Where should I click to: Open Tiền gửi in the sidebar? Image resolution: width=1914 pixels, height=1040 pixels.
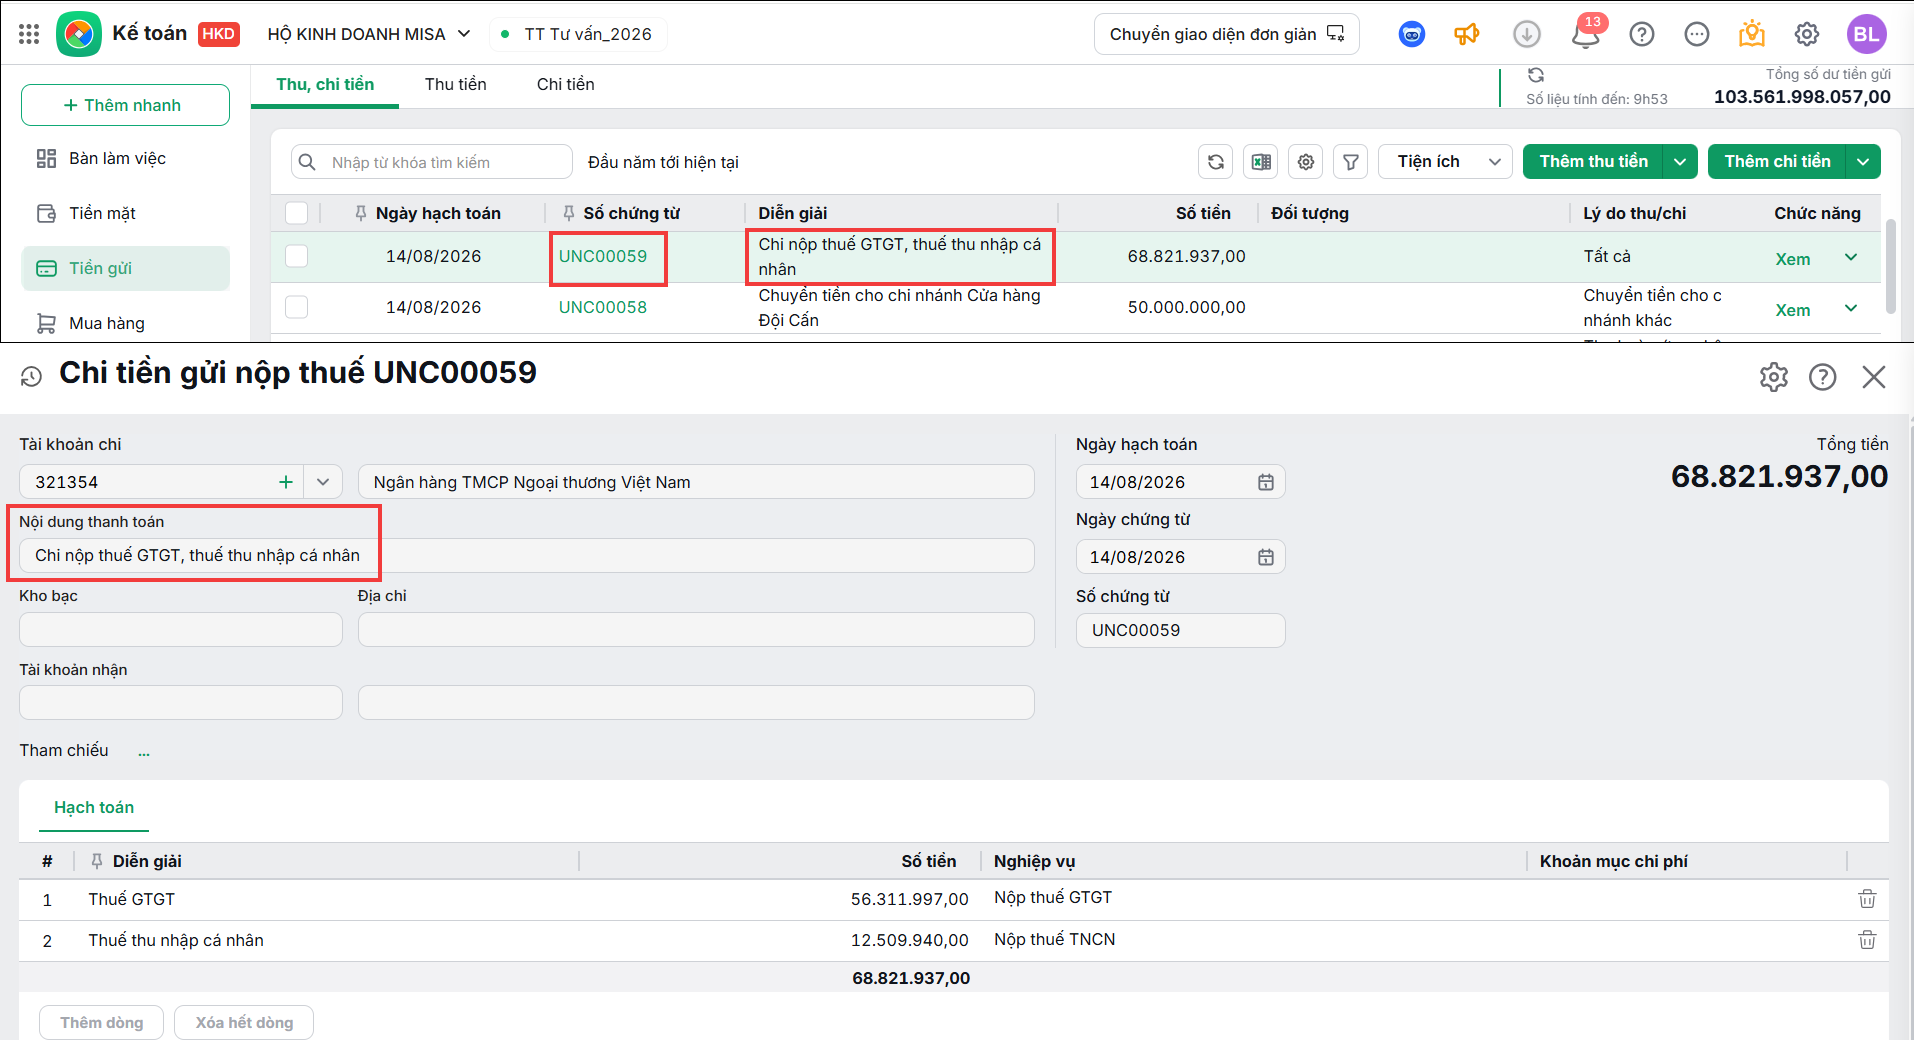click(x=126, y=269)
